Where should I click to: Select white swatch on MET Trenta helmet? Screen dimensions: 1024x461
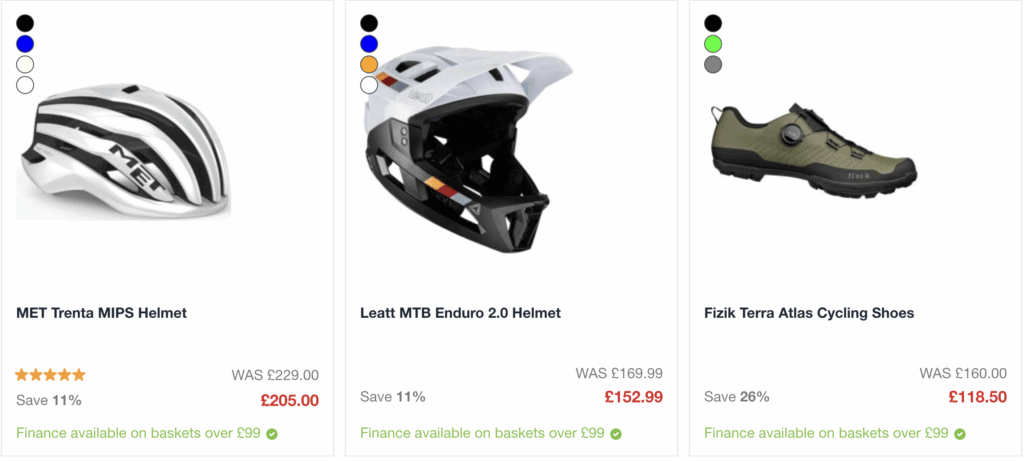click(x=25, y=85)
